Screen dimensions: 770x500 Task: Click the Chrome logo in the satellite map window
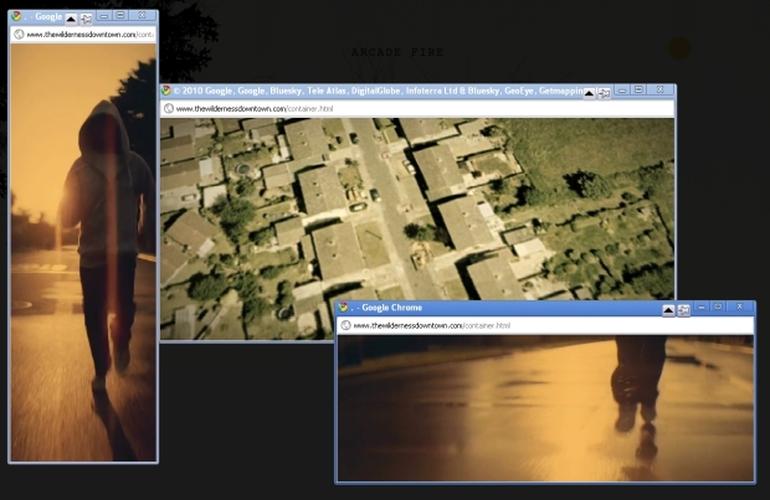coord(167,90)
